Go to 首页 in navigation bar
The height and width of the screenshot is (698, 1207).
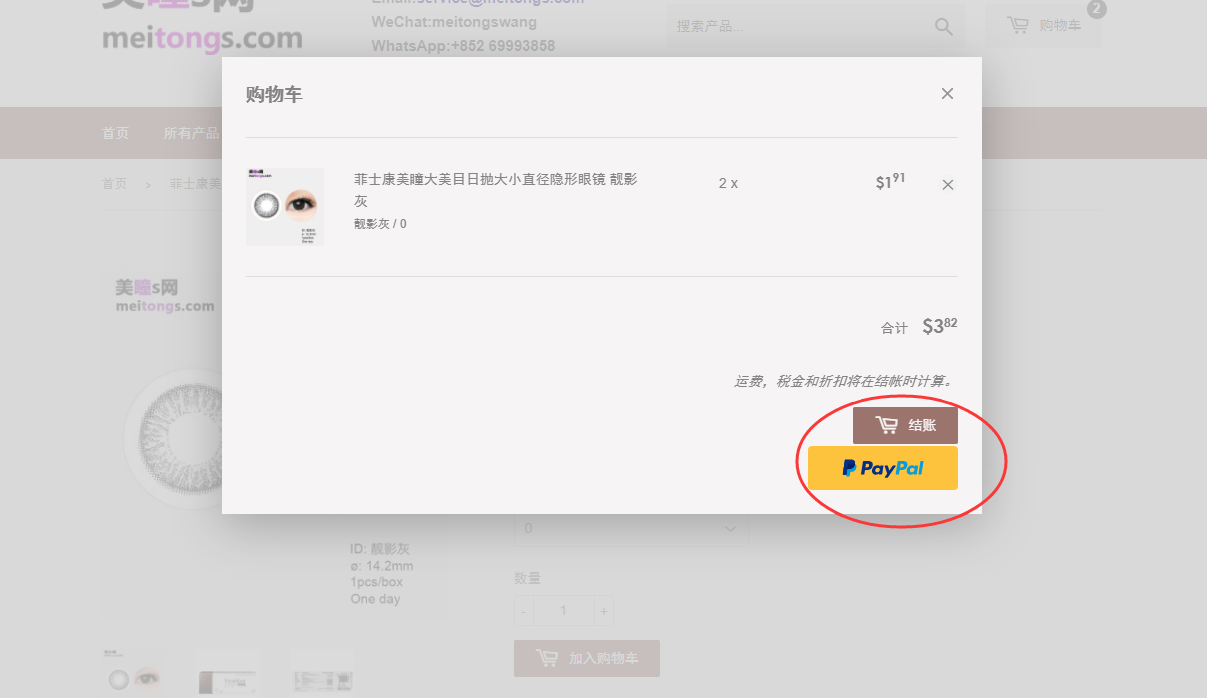115,133
